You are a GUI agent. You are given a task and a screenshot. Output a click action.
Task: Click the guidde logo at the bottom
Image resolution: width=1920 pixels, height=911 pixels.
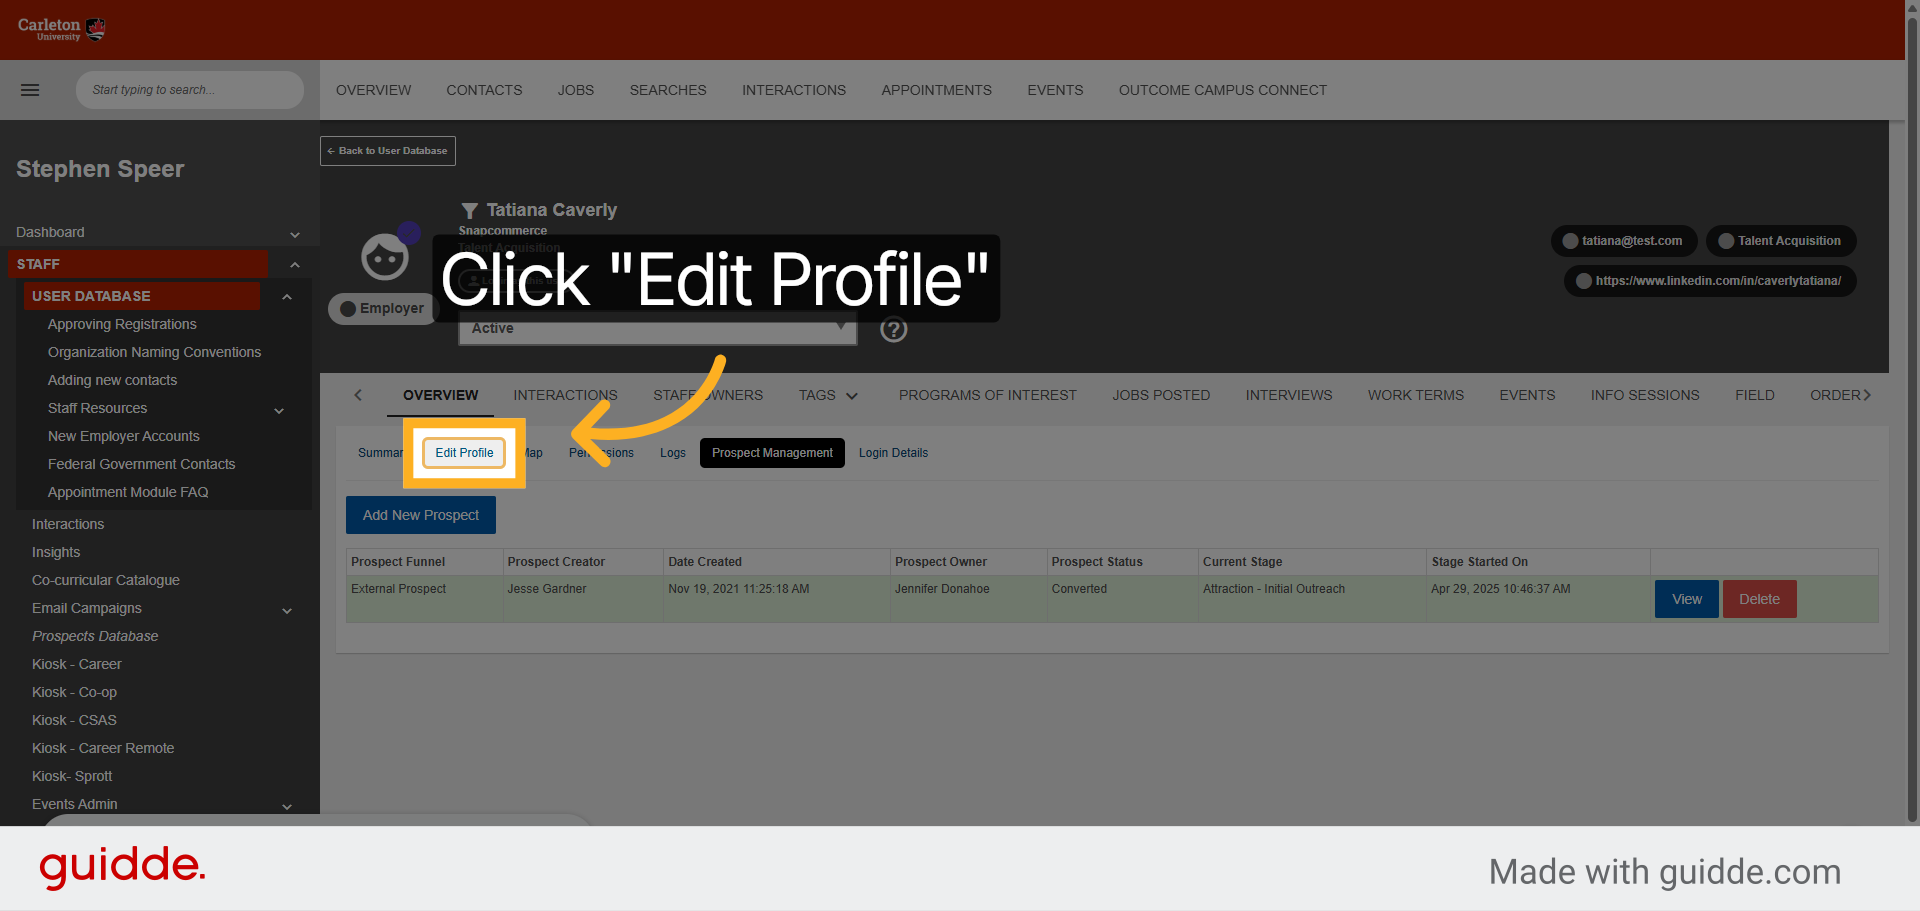pos(122,866)
